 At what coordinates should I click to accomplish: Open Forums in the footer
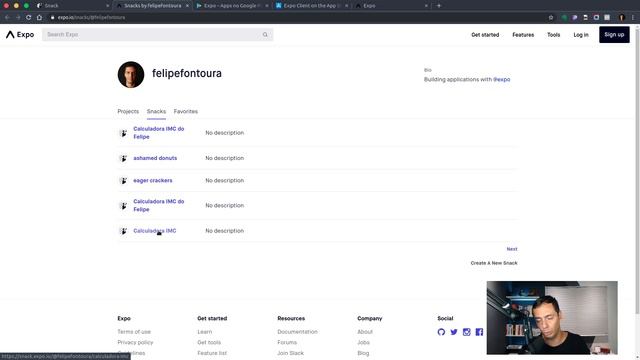click(x=287, y=342)
